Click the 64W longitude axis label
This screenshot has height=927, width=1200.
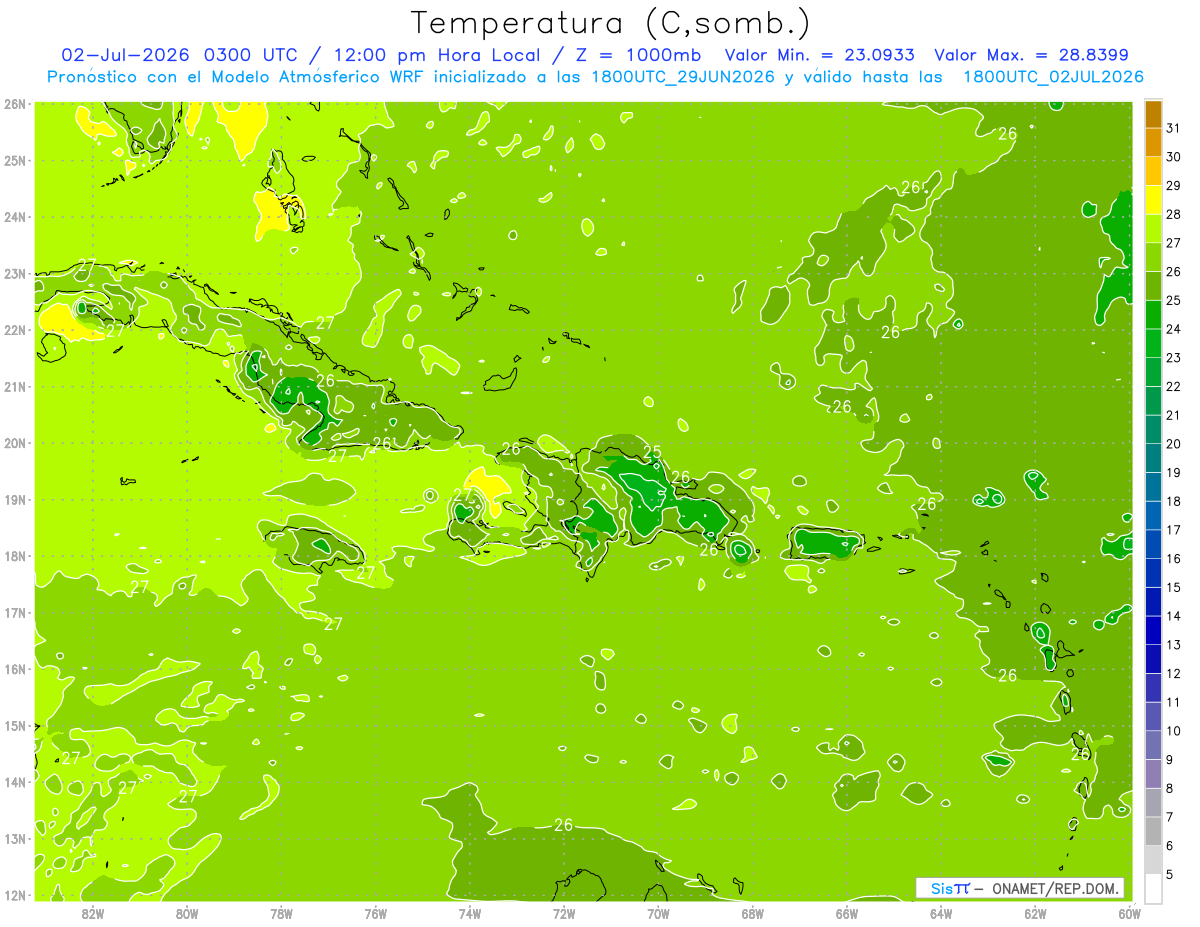point(941,913)
